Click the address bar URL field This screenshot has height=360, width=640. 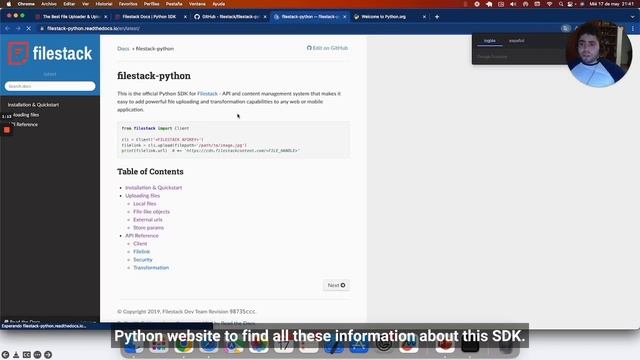coord(298,29)
